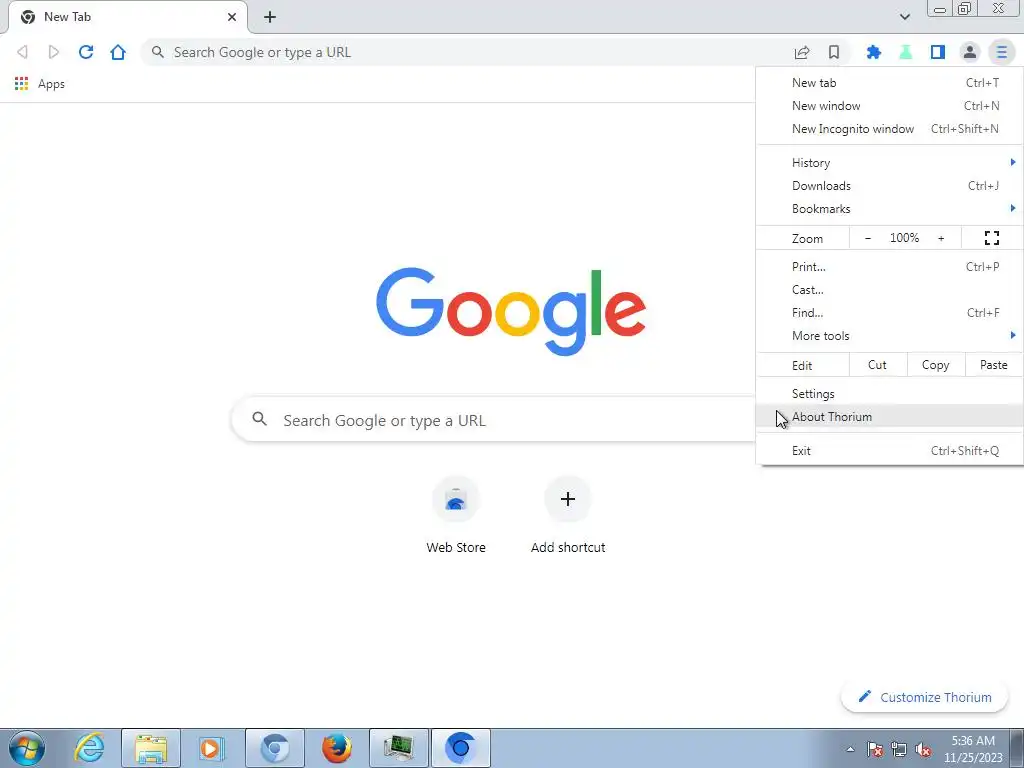Expand the More tools submenu

click(x=889, y=336)
